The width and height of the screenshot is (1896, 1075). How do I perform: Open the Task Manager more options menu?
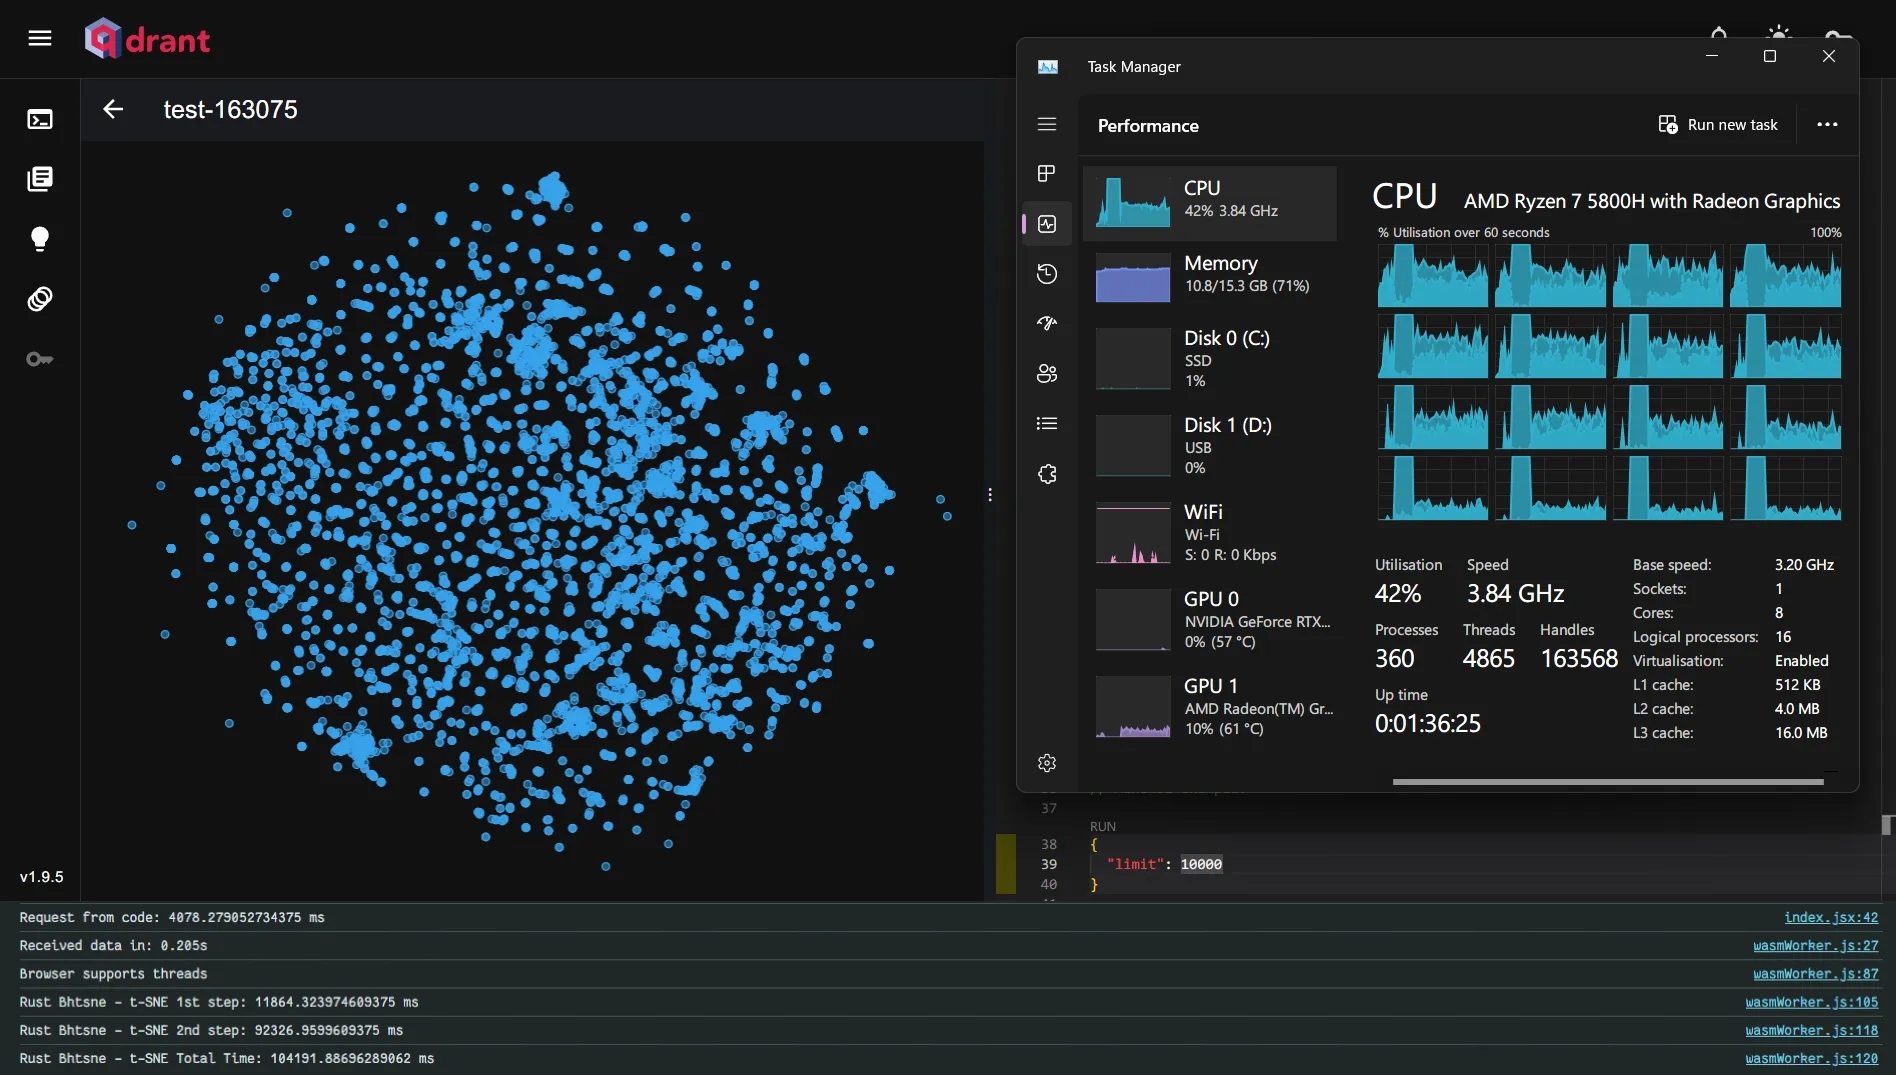click(1827, 124)
